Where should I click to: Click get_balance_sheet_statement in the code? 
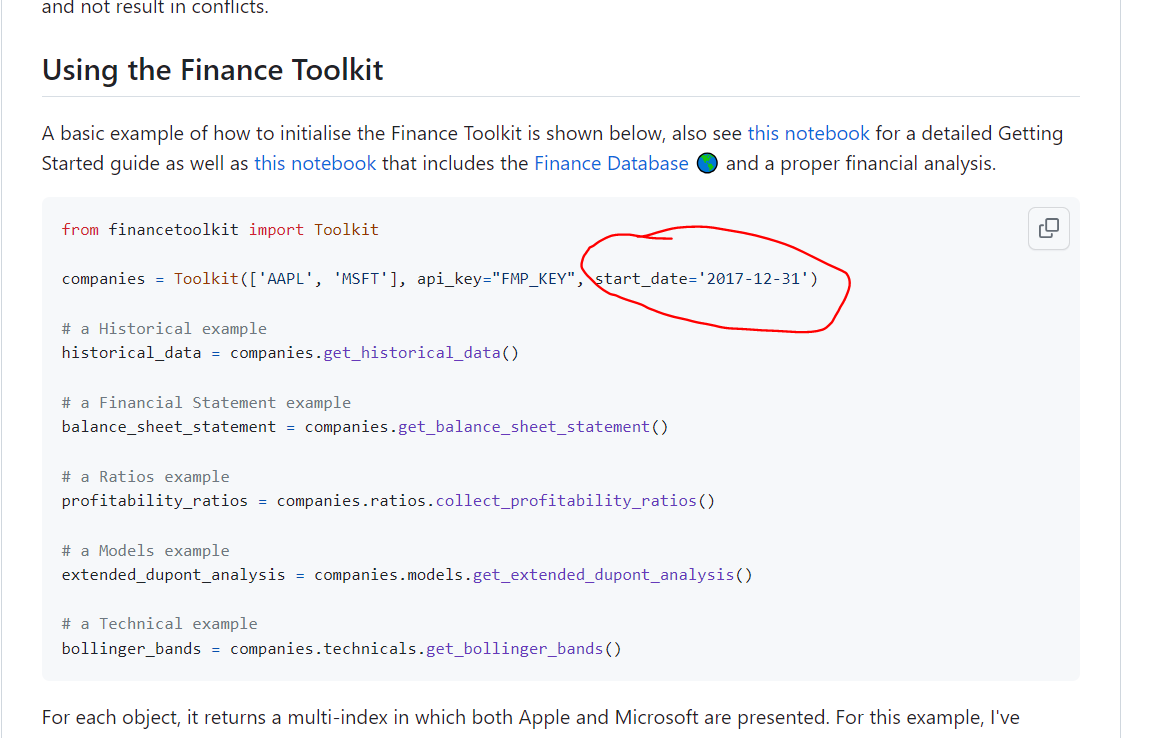coord(523,426)
